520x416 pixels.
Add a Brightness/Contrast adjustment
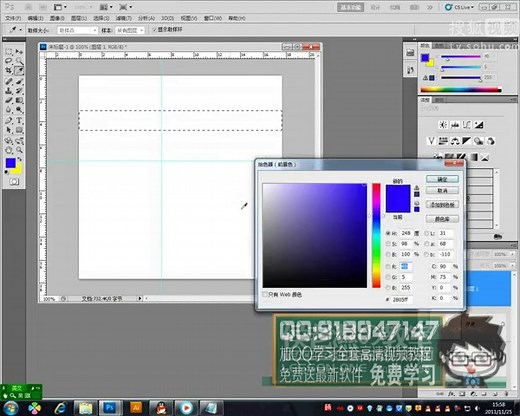443,125
